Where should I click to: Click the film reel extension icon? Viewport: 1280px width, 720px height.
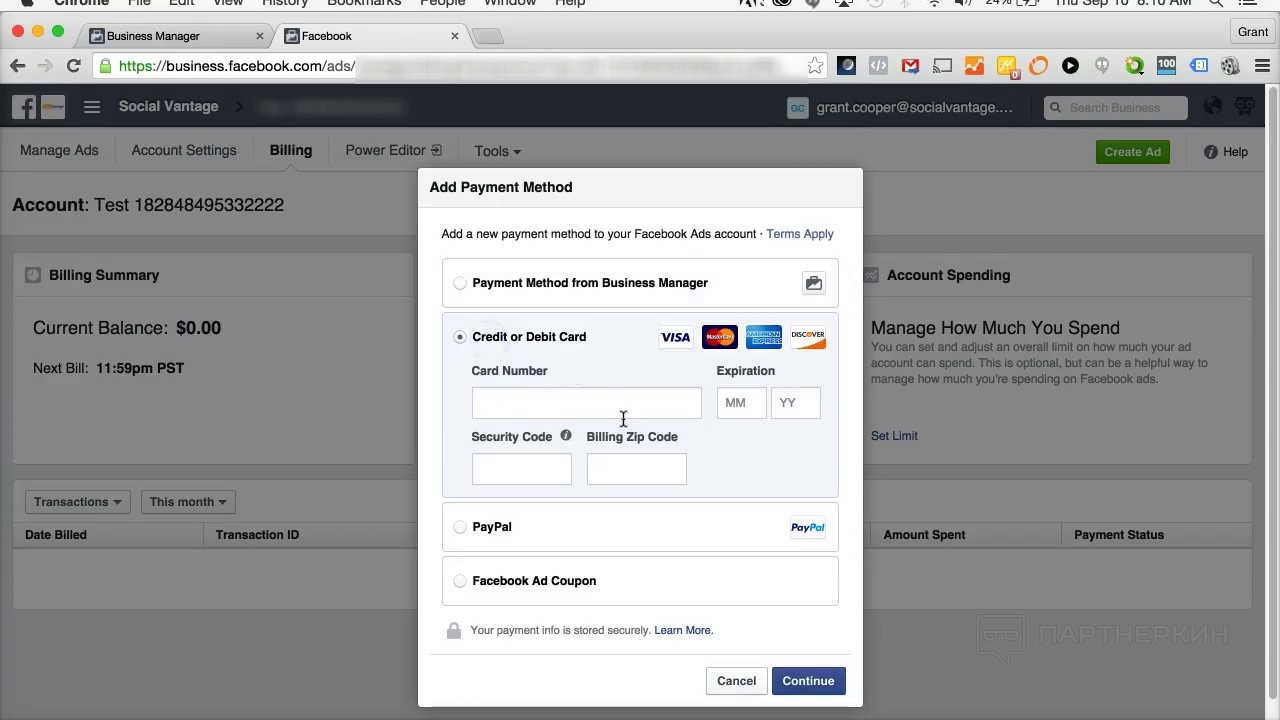pos(1230,66)
